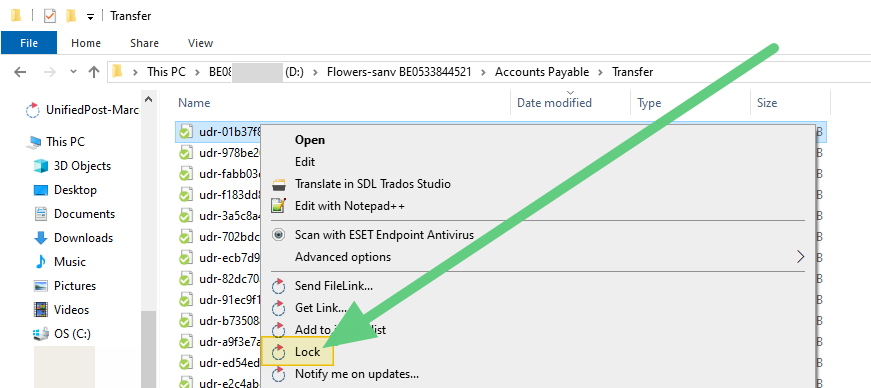Toggle the properties checkbox in title bar
Screen dimensions: 871x388
tap(50, 16)
